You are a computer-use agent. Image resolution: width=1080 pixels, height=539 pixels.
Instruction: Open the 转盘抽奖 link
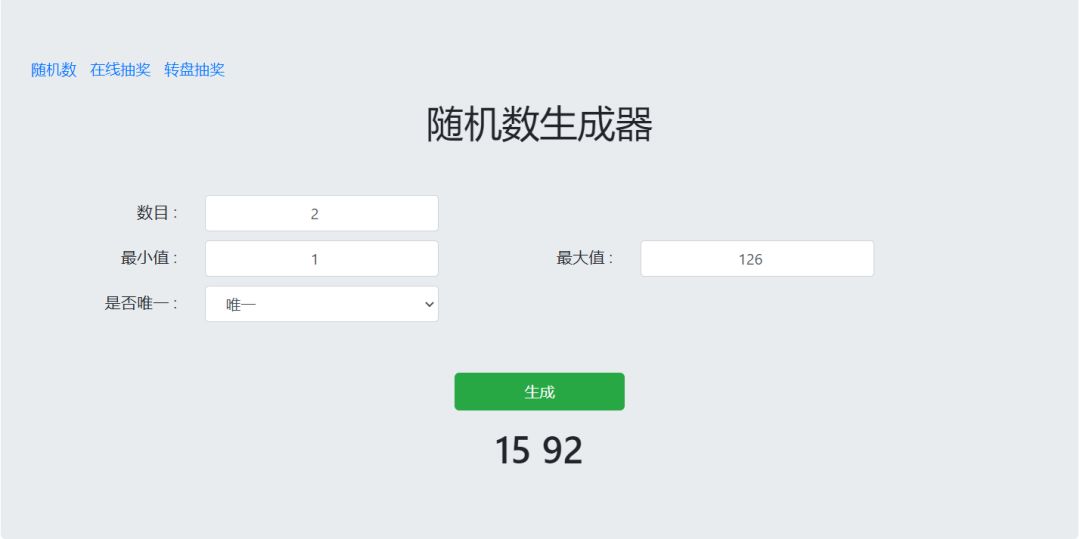[194, 70]
